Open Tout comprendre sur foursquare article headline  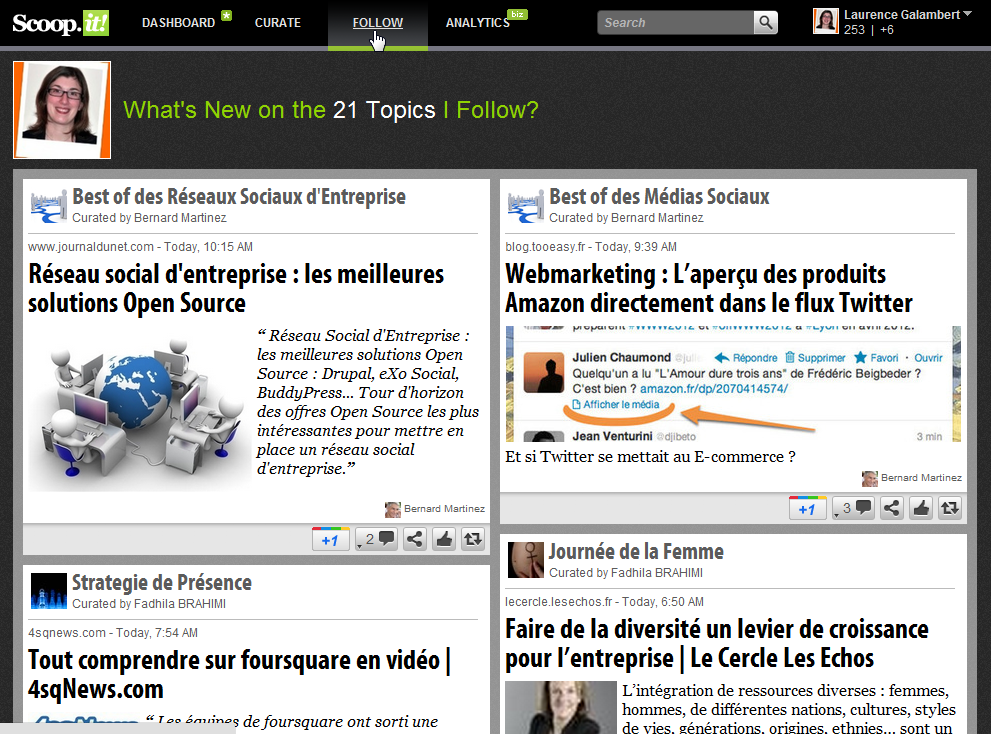coord(239,674)
